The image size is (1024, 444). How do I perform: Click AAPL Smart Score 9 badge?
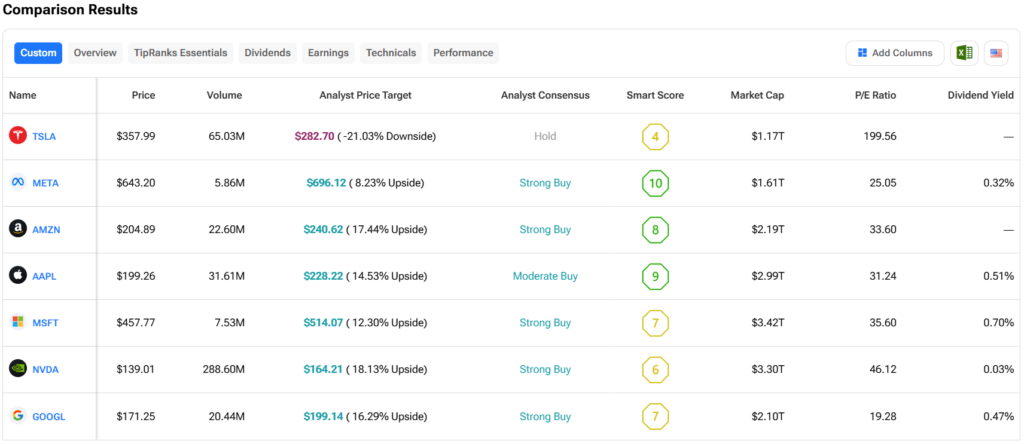(x=655, y=276)
